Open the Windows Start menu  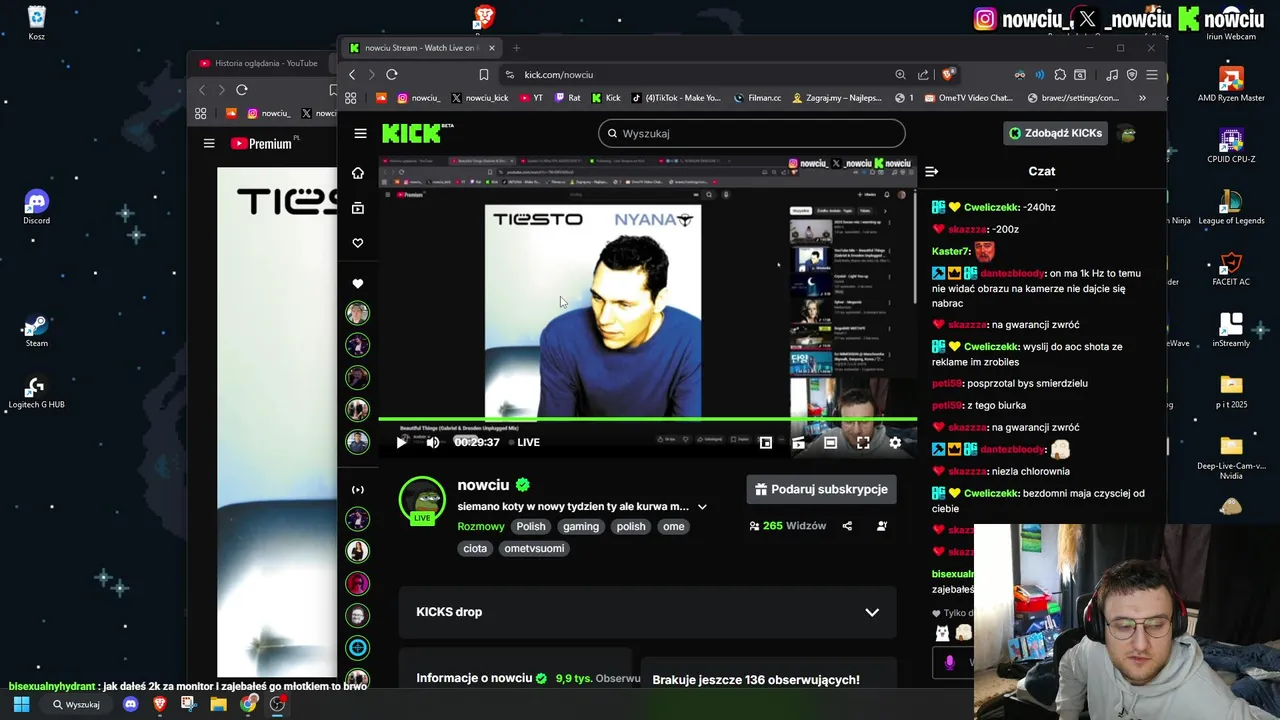click(21, 704)
